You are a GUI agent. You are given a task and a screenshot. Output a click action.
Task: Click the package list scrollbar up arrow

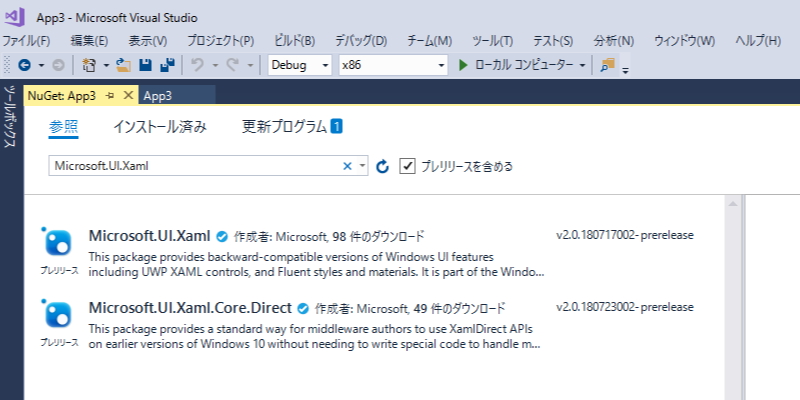733,204
